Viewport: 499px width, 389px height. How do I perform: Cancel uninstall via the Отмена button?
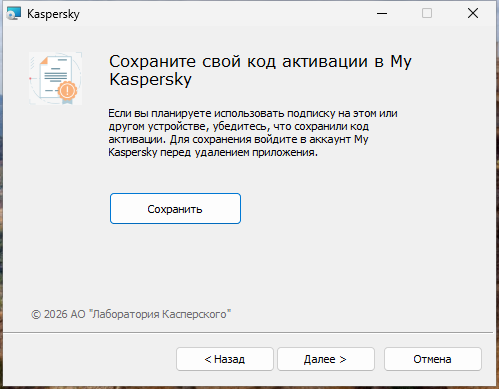tap(433, 359)
